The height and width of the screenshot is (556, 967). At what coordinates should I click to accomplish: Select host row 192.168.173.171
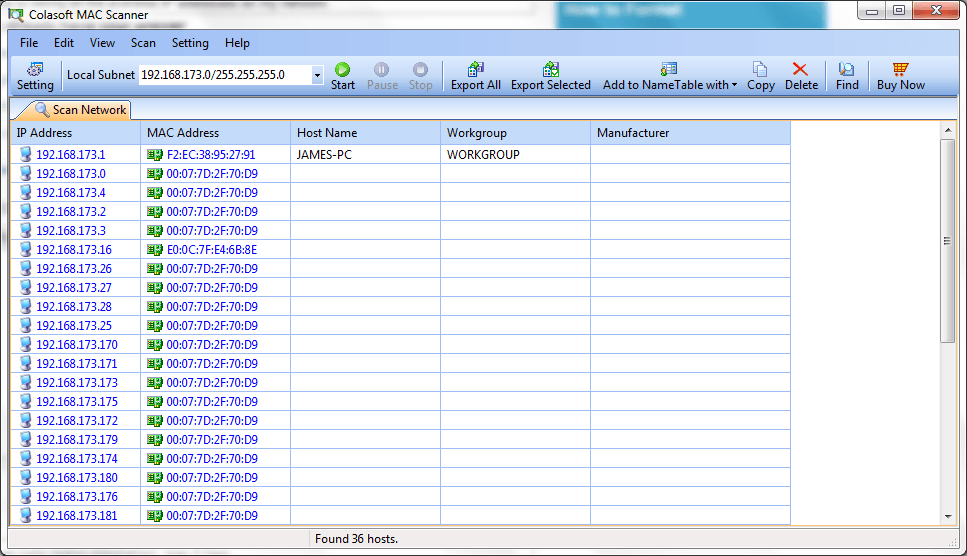point(400,364)
